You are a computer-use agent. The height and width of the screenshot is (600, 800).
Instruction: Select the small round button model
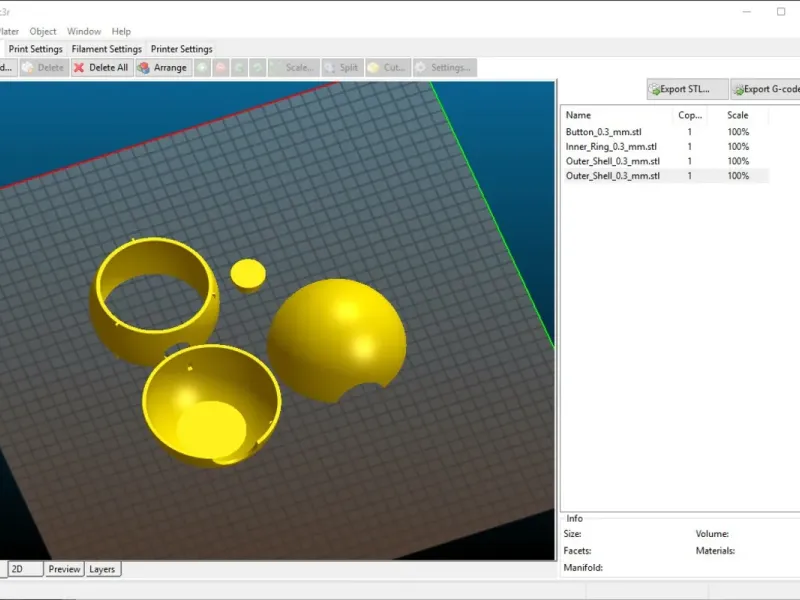(248, 276)
